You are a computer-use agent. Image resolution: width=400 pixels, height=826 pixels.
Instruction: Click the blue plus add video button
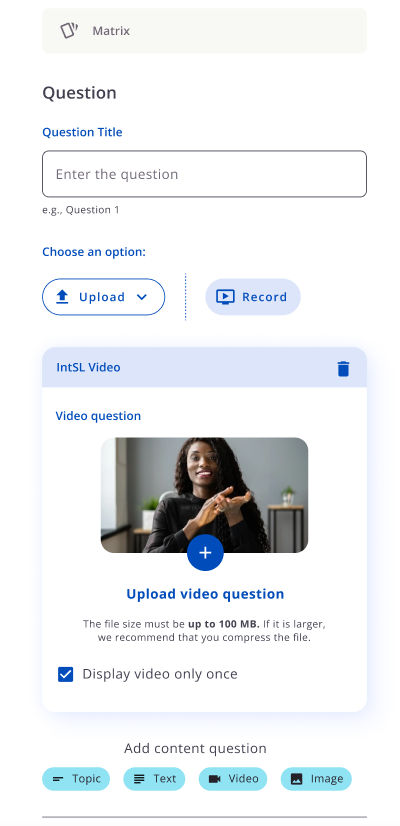tap(205, 552)
